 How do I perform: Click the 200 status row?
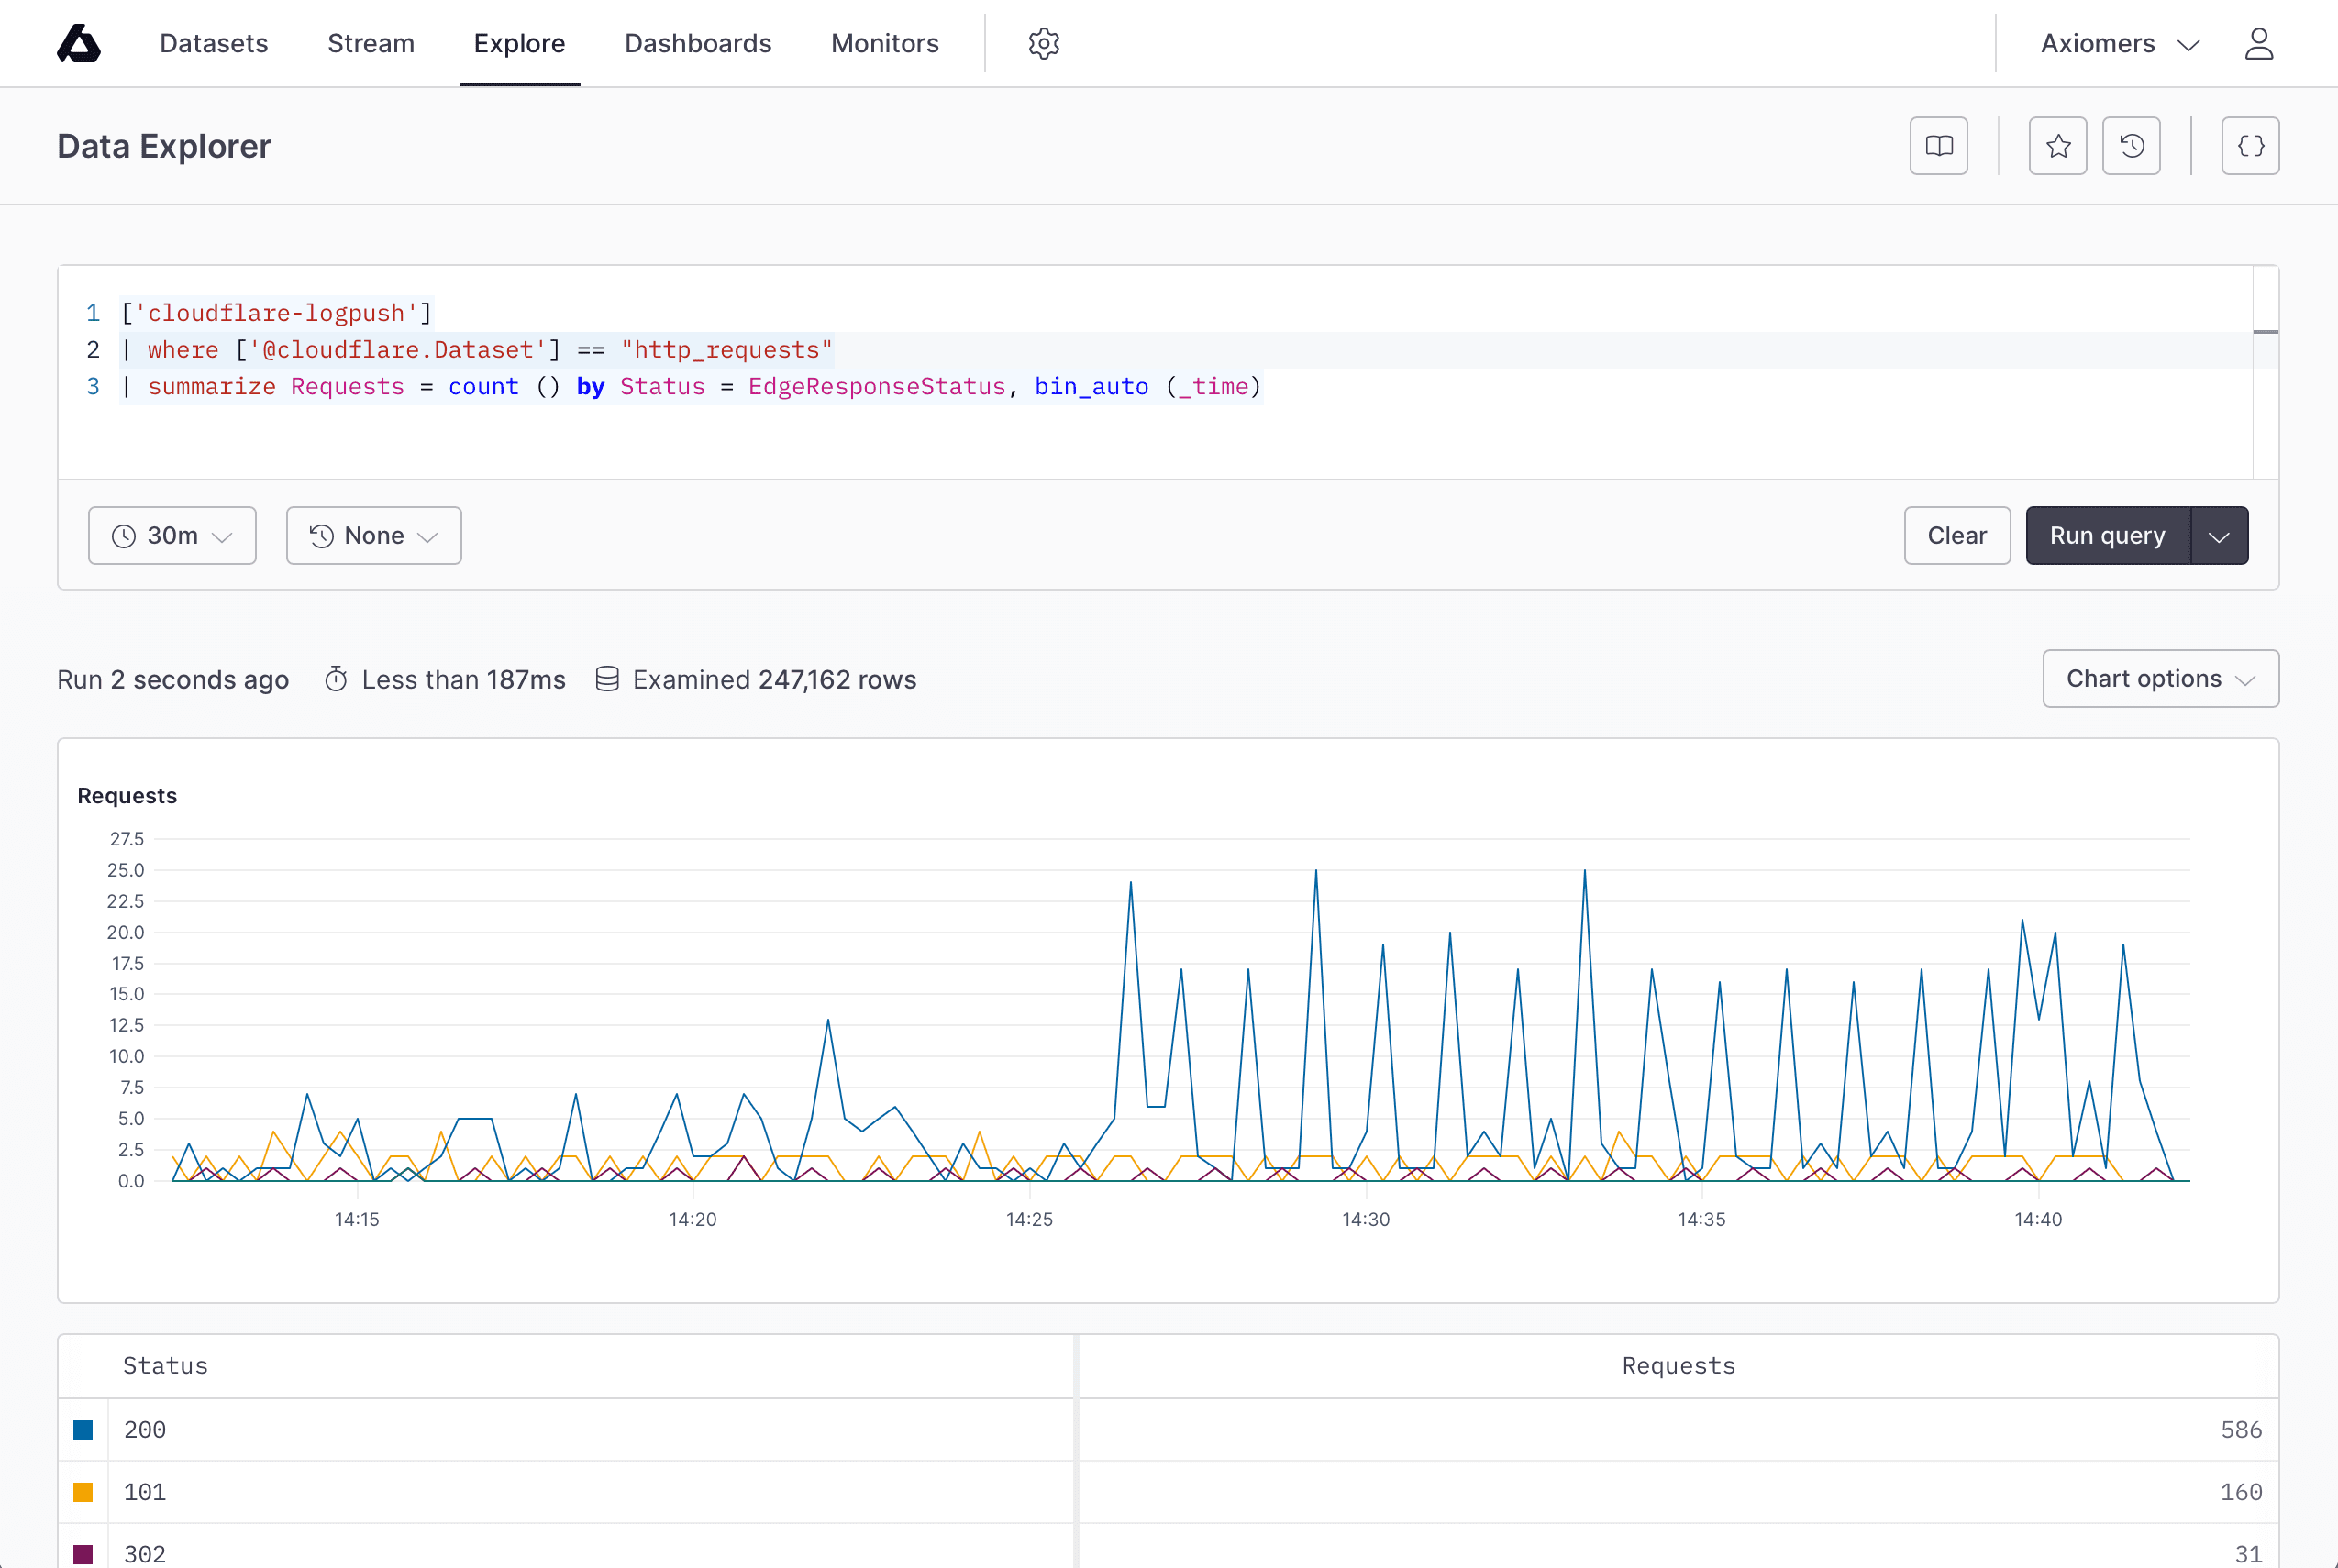pos(1168,1430)
